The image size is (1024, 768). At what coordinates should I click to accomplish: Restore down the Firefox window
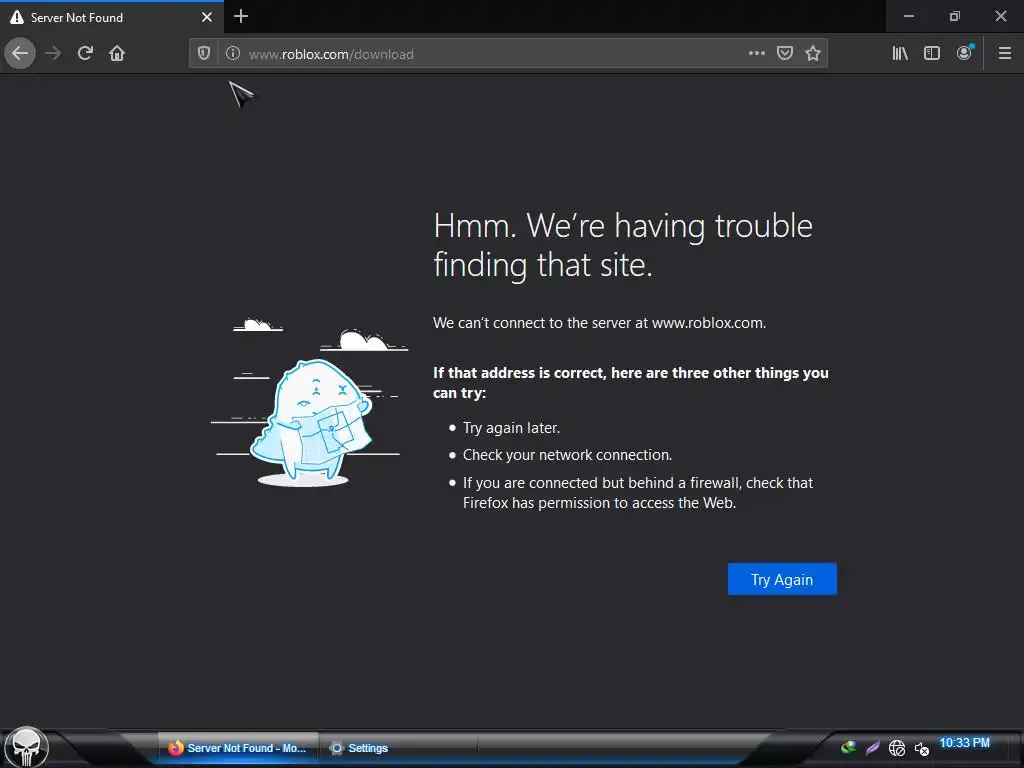[x=955, y=16]
